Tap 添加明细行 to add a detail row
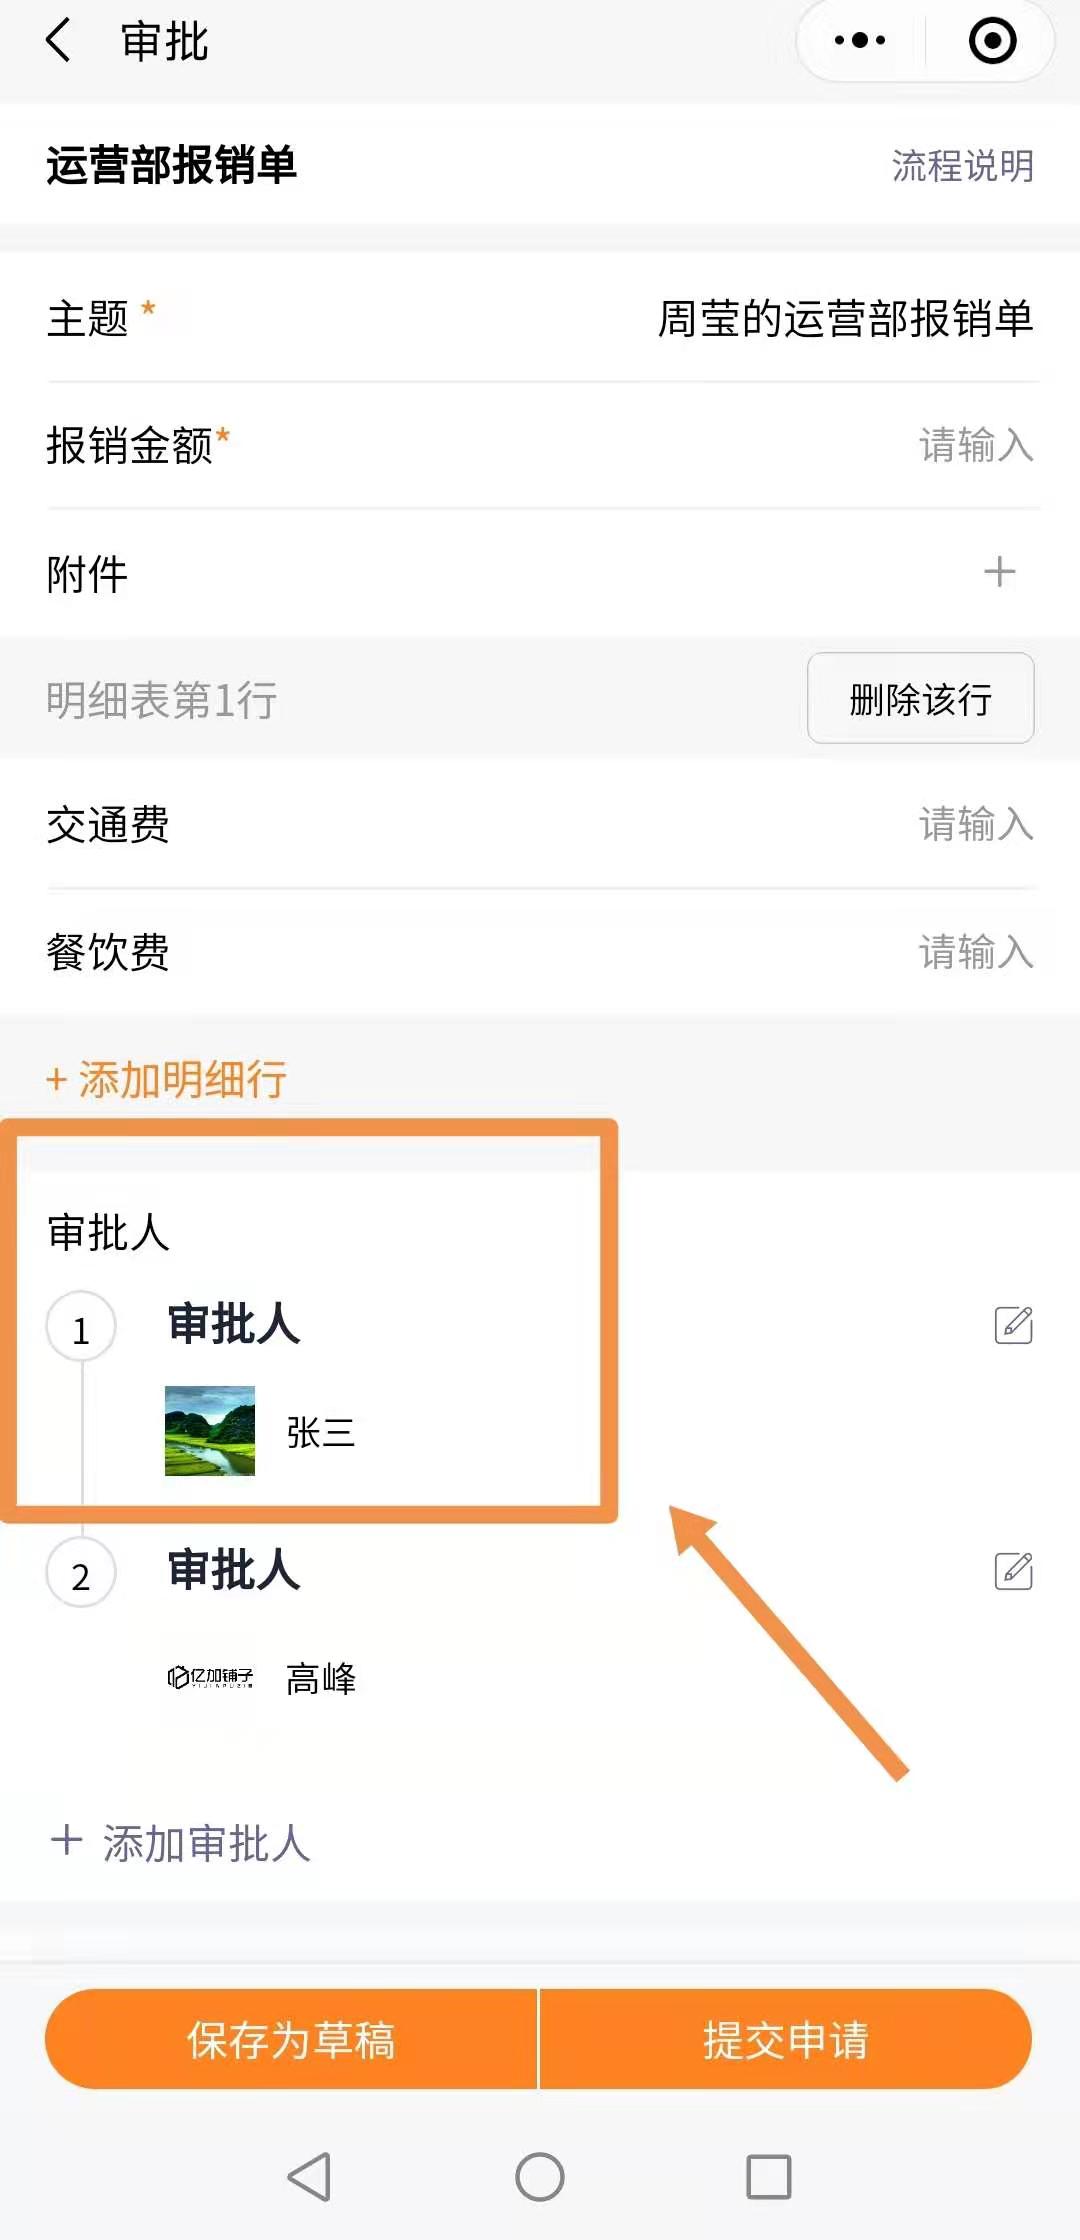1080x2240 pixels. tap(167, 1080)
